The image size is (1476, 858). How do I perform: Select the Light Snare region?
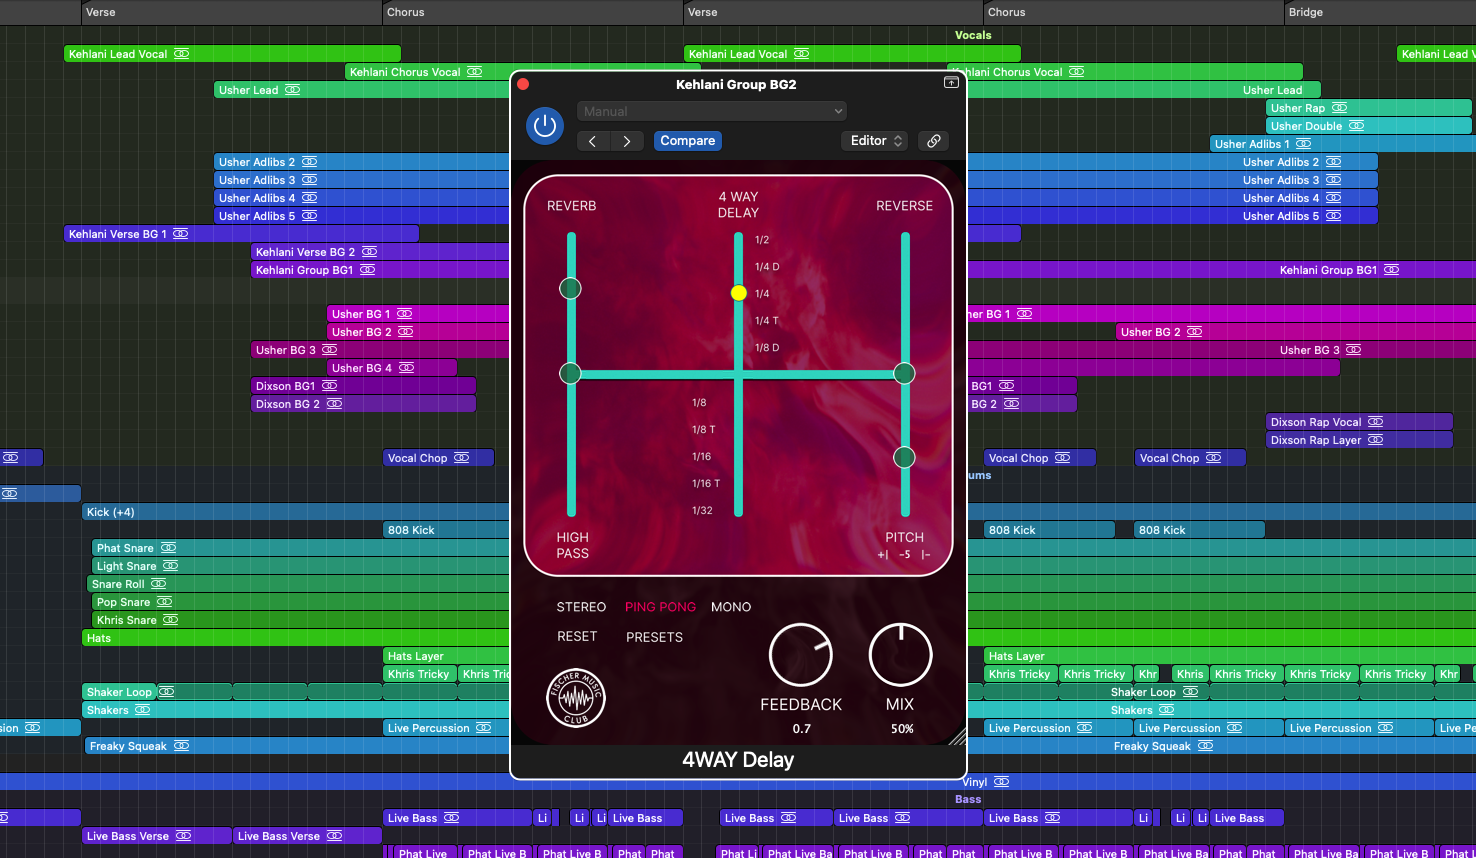point(301,566)
